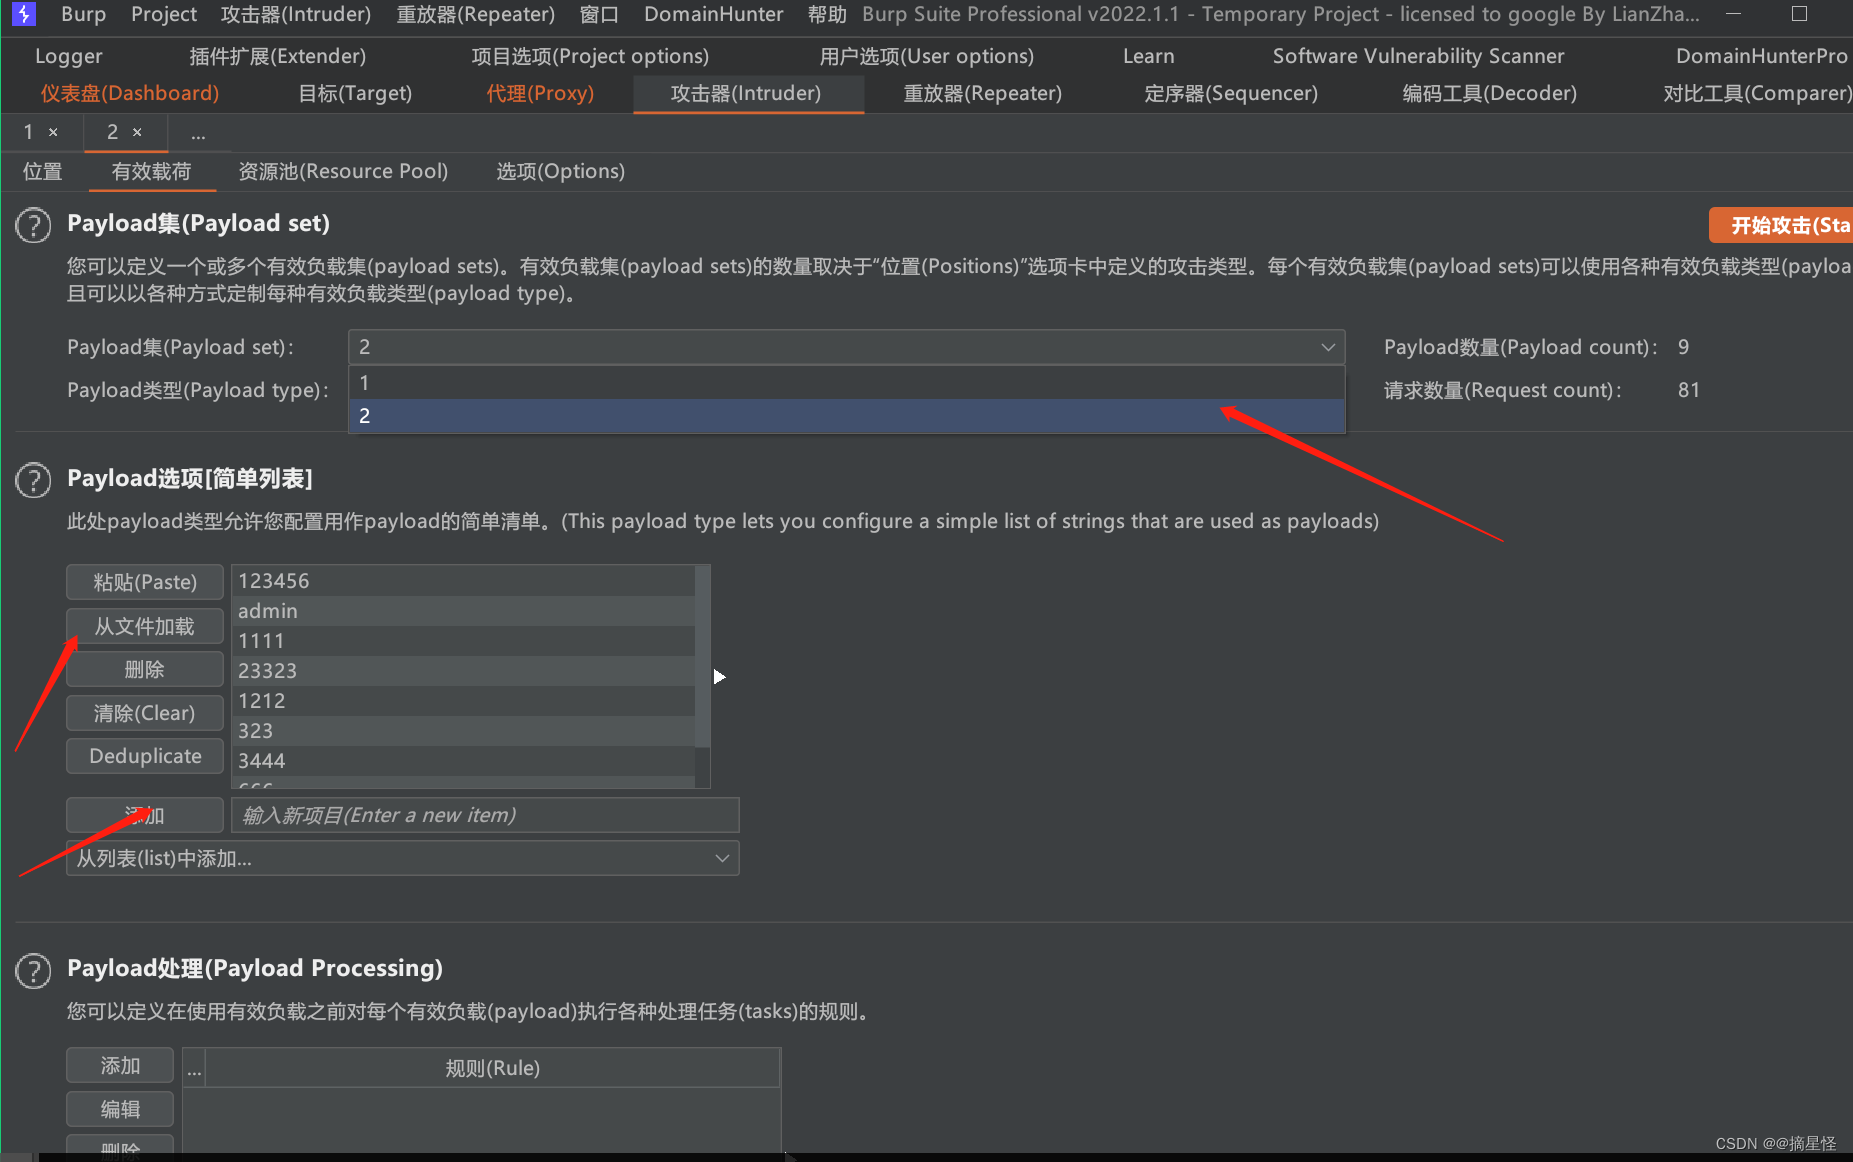The width and height of the screenshot is (1853, 1162).
Task: Click the payload list side arrow icon
Action: tap(719, 677)
